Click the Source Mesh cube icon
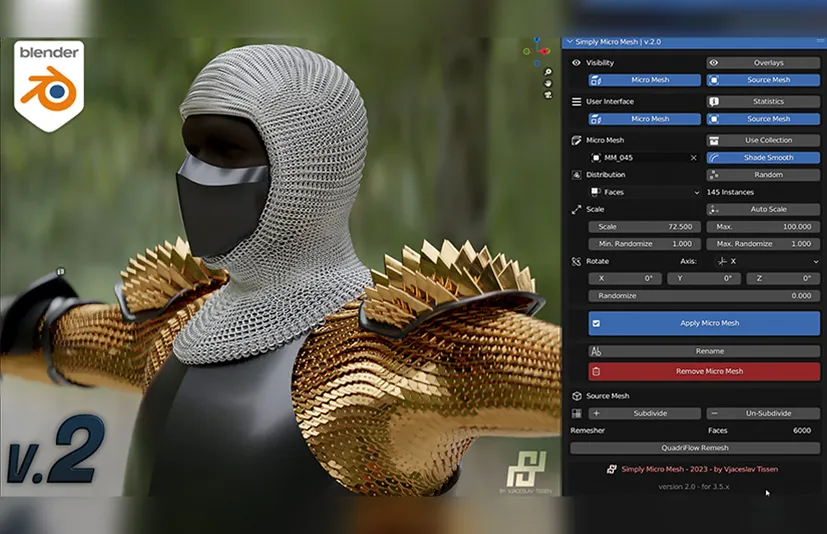Viewport: 827px width, 534px height. (576, 396)
